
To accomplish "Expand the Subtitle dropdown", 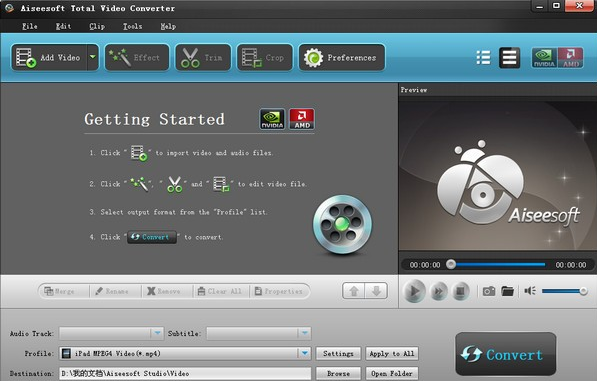I will click(x=304, y=333).
